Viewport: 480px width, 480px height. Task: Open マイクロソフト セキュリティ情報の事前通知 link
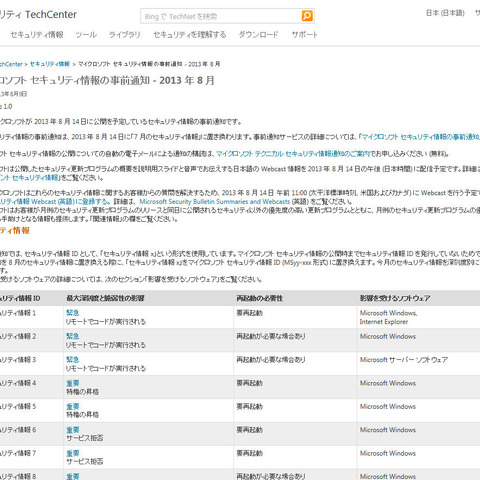(421, 137)
